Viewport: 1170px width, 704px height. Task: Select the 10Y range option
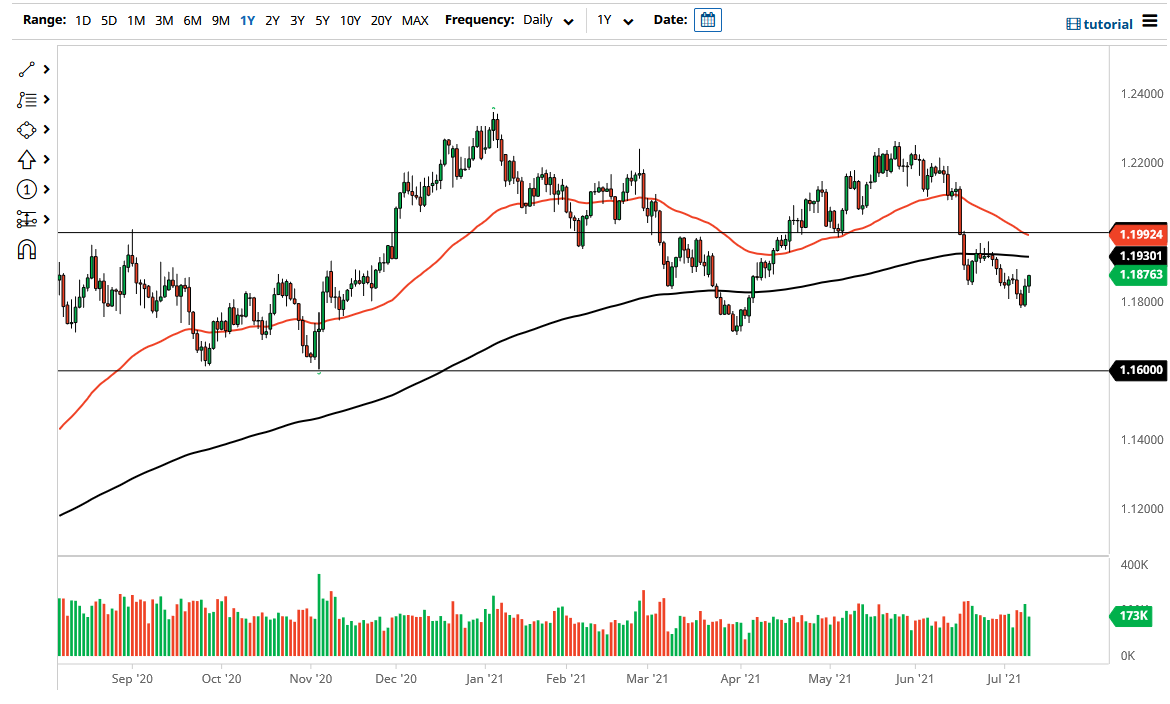(350, 19)
